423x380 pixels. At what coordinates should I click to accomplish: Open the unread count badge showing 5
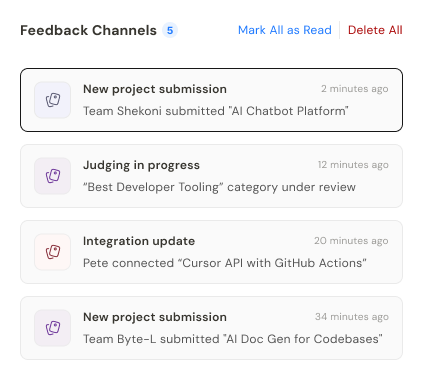click(170, 30)
